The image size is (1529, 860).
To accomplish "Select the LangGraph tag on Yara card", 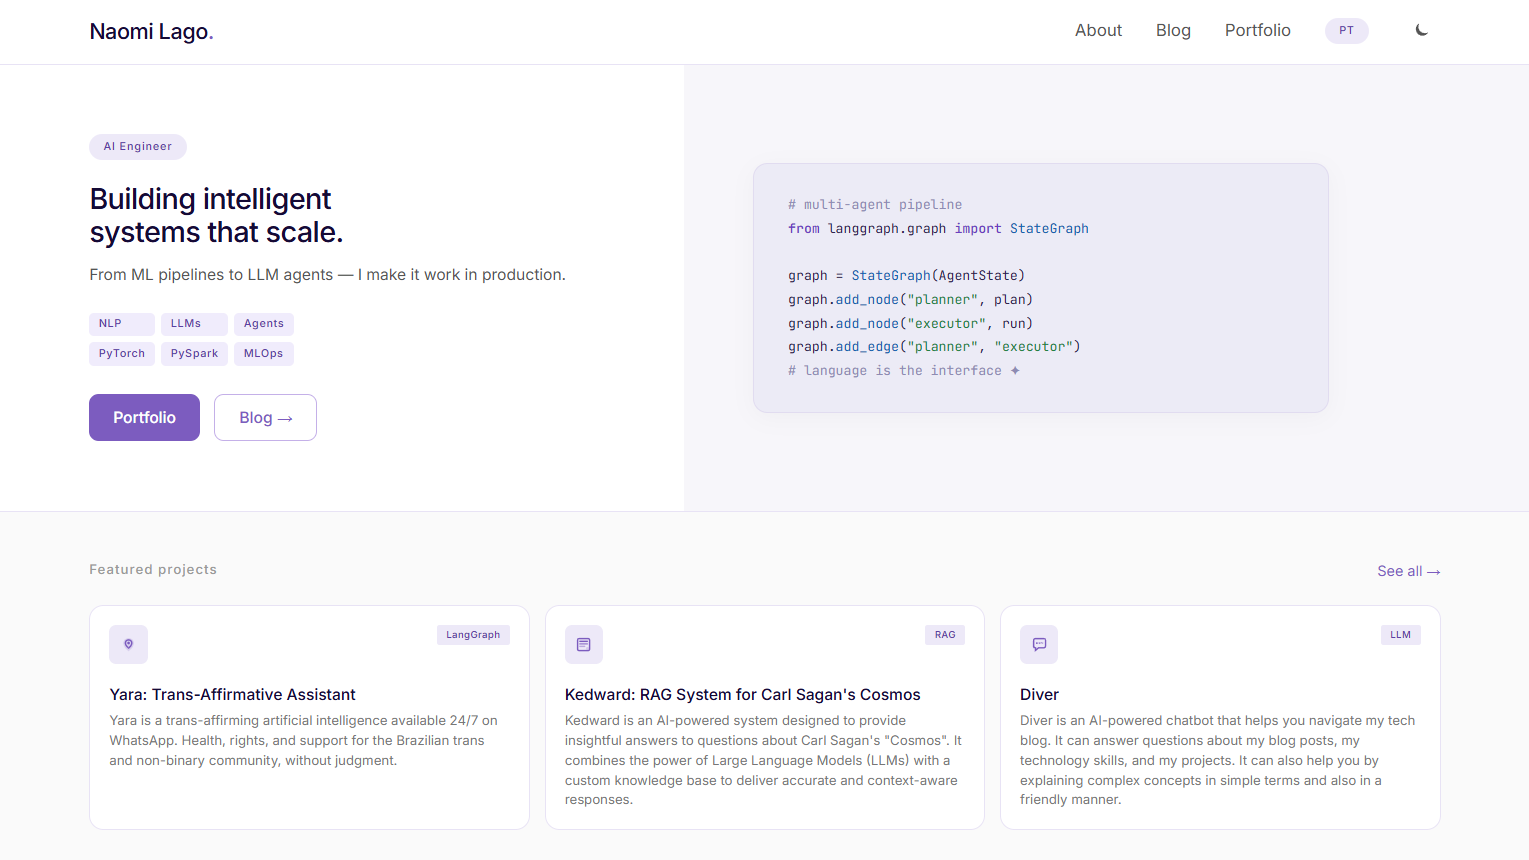I will tap(473, 635).
